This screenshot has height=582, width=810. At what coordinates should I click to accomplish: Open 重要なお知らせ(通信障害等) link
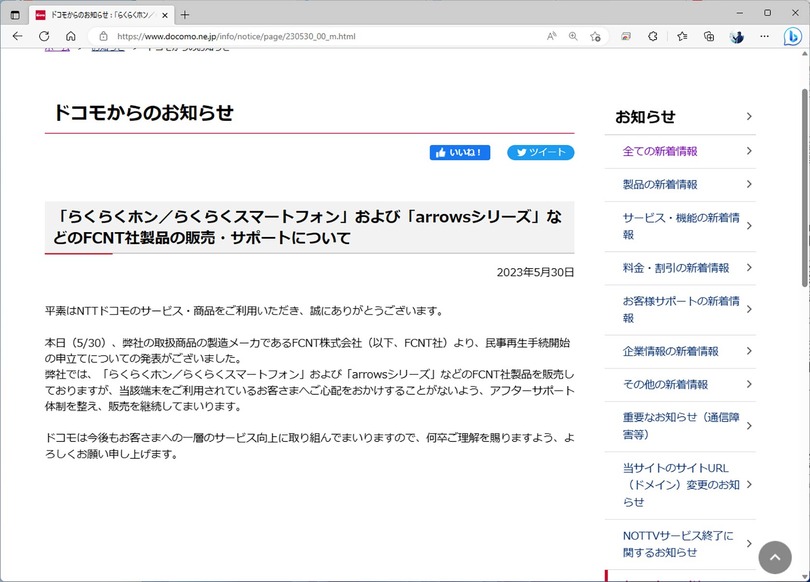pos(681,426)
